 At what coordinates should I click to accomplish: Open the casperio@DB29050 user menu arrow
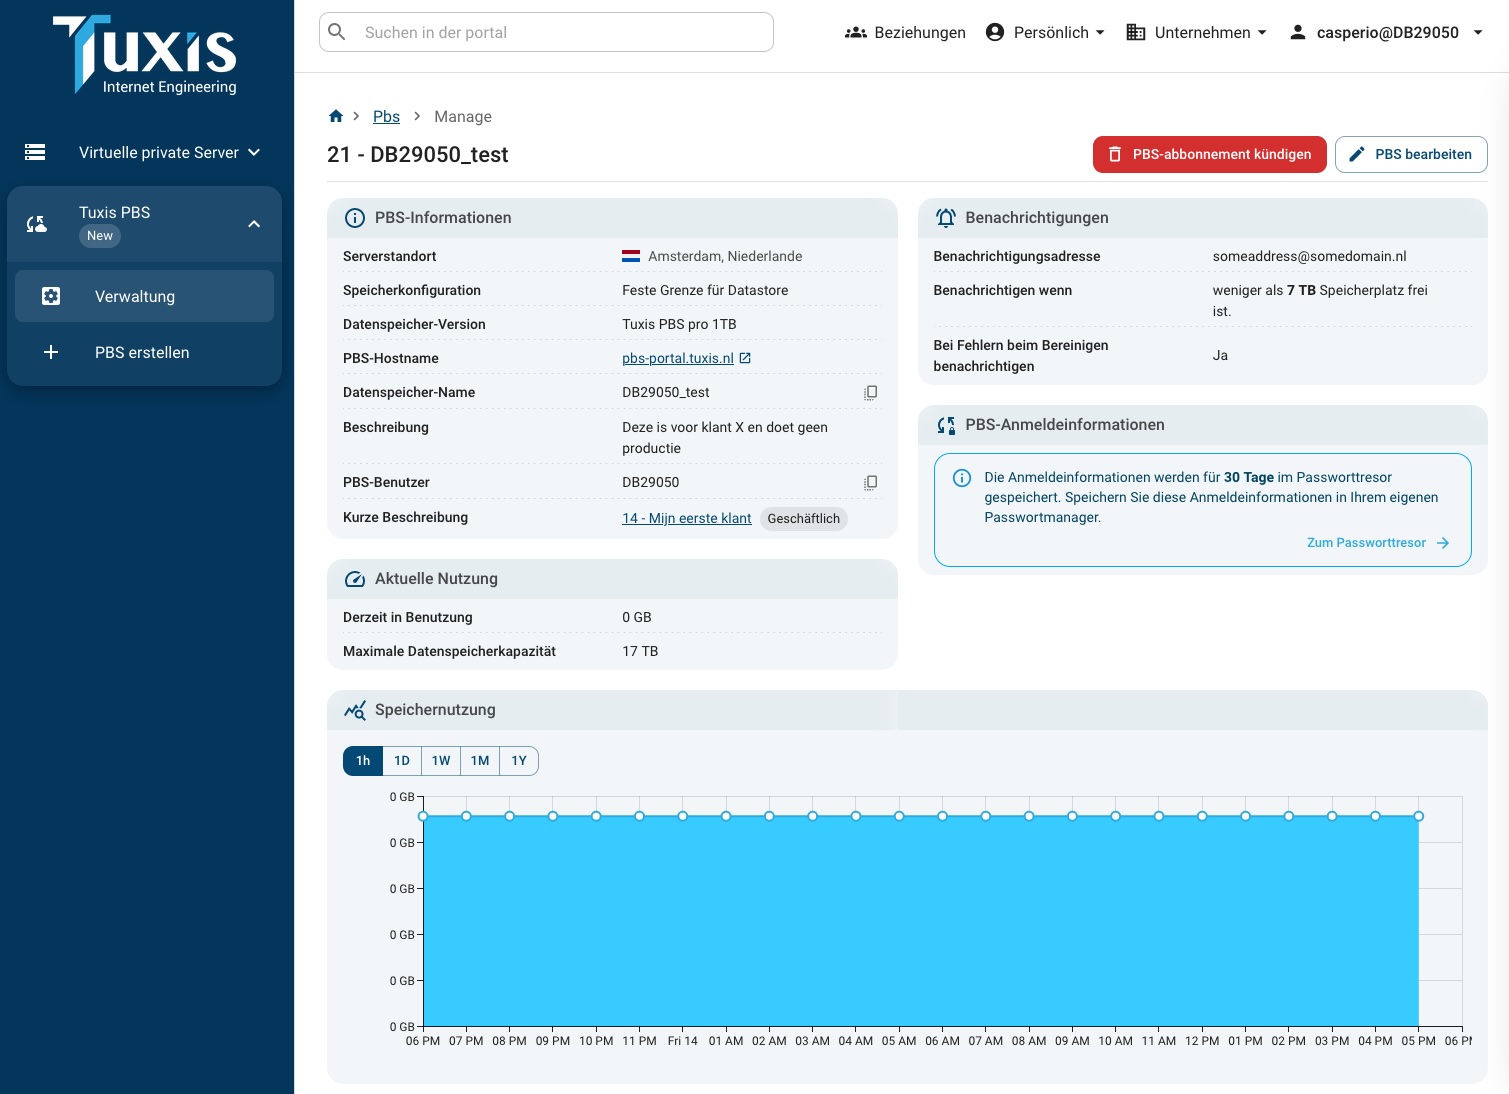click(1478, 32)
